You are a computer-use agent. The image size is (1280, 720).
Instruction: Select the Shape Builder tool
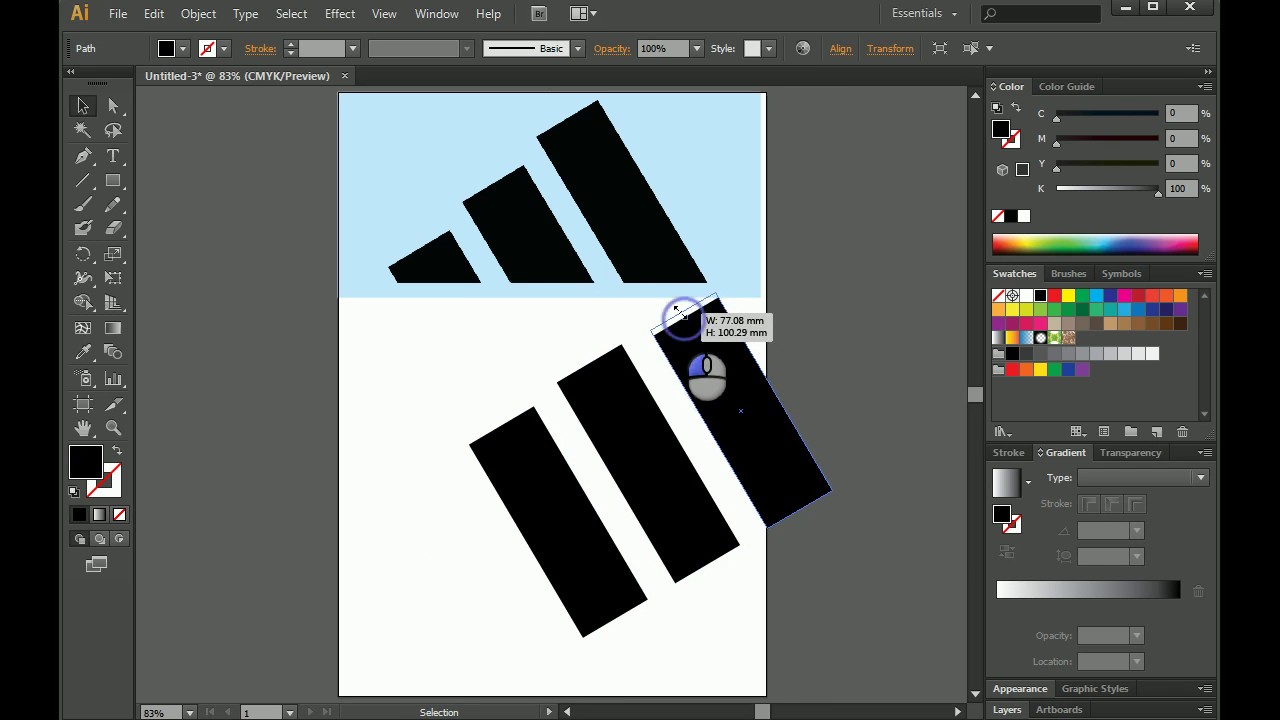coord(83,303)
